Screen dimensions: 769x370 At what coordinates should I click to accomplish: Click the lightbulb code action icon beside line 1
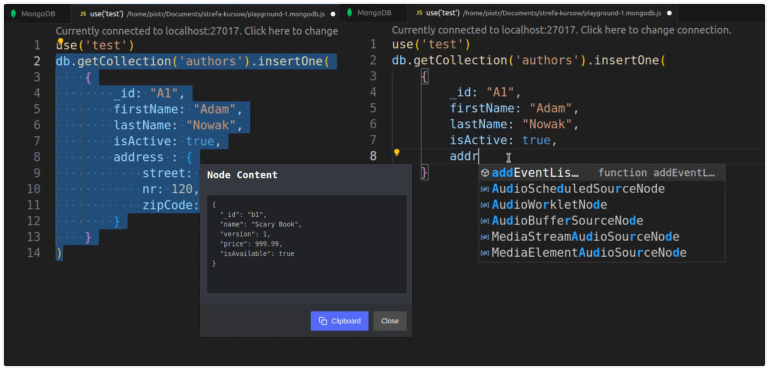(x=61, y=41)
